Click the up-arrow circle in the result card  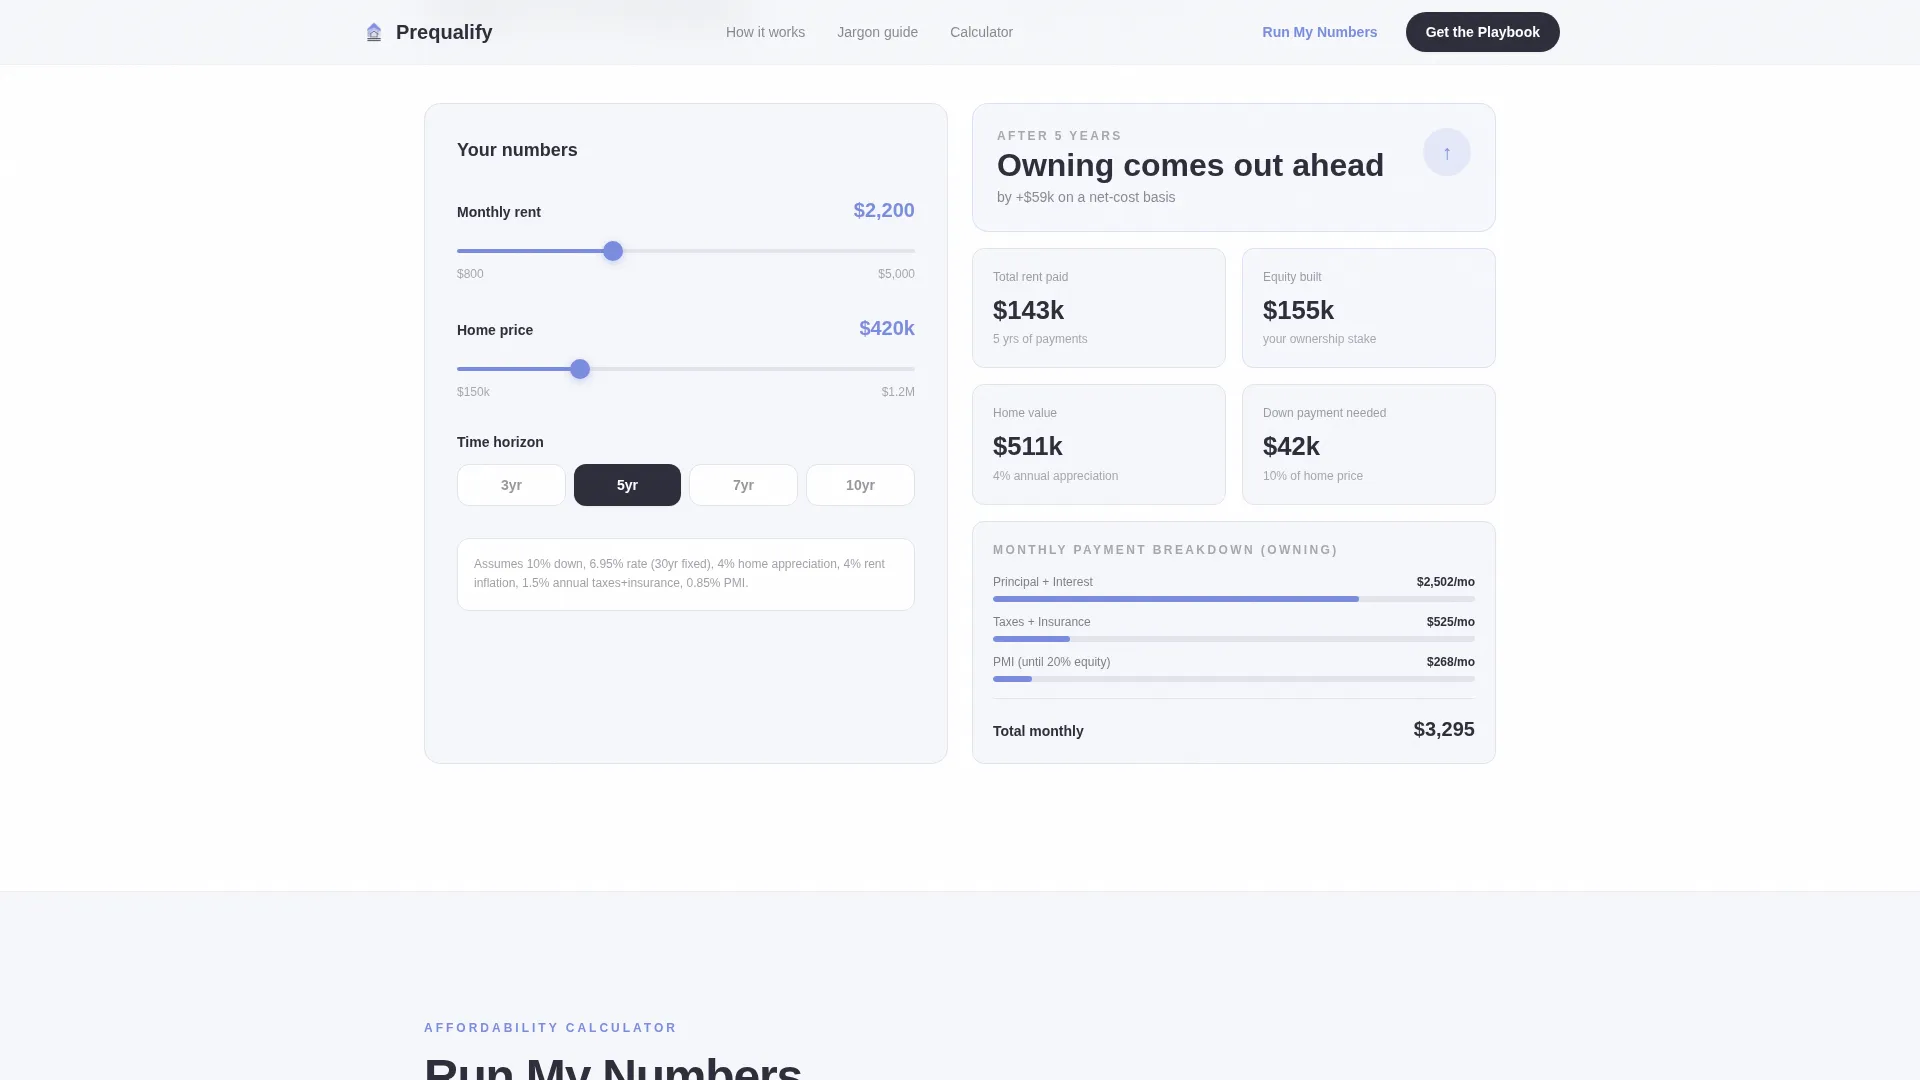(x=1446, y=152)
